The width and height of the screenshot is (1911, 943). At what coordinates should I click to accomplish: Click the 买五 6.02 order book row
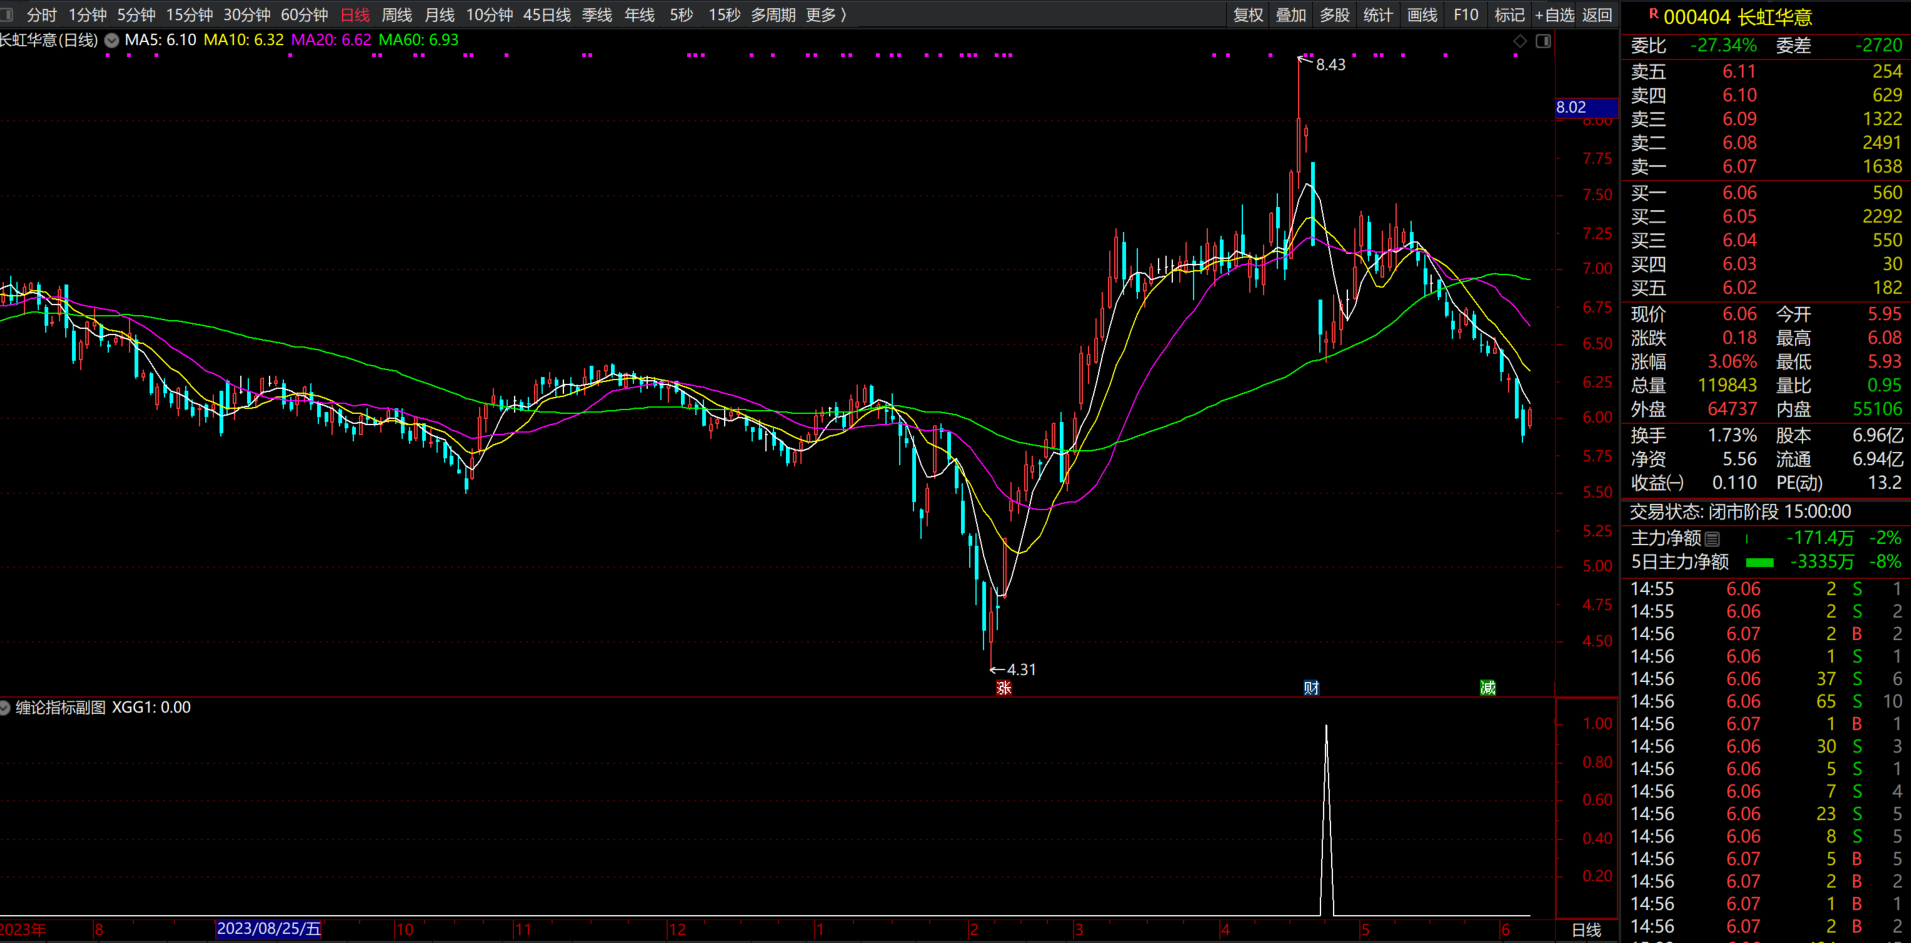click(1766, 288)
